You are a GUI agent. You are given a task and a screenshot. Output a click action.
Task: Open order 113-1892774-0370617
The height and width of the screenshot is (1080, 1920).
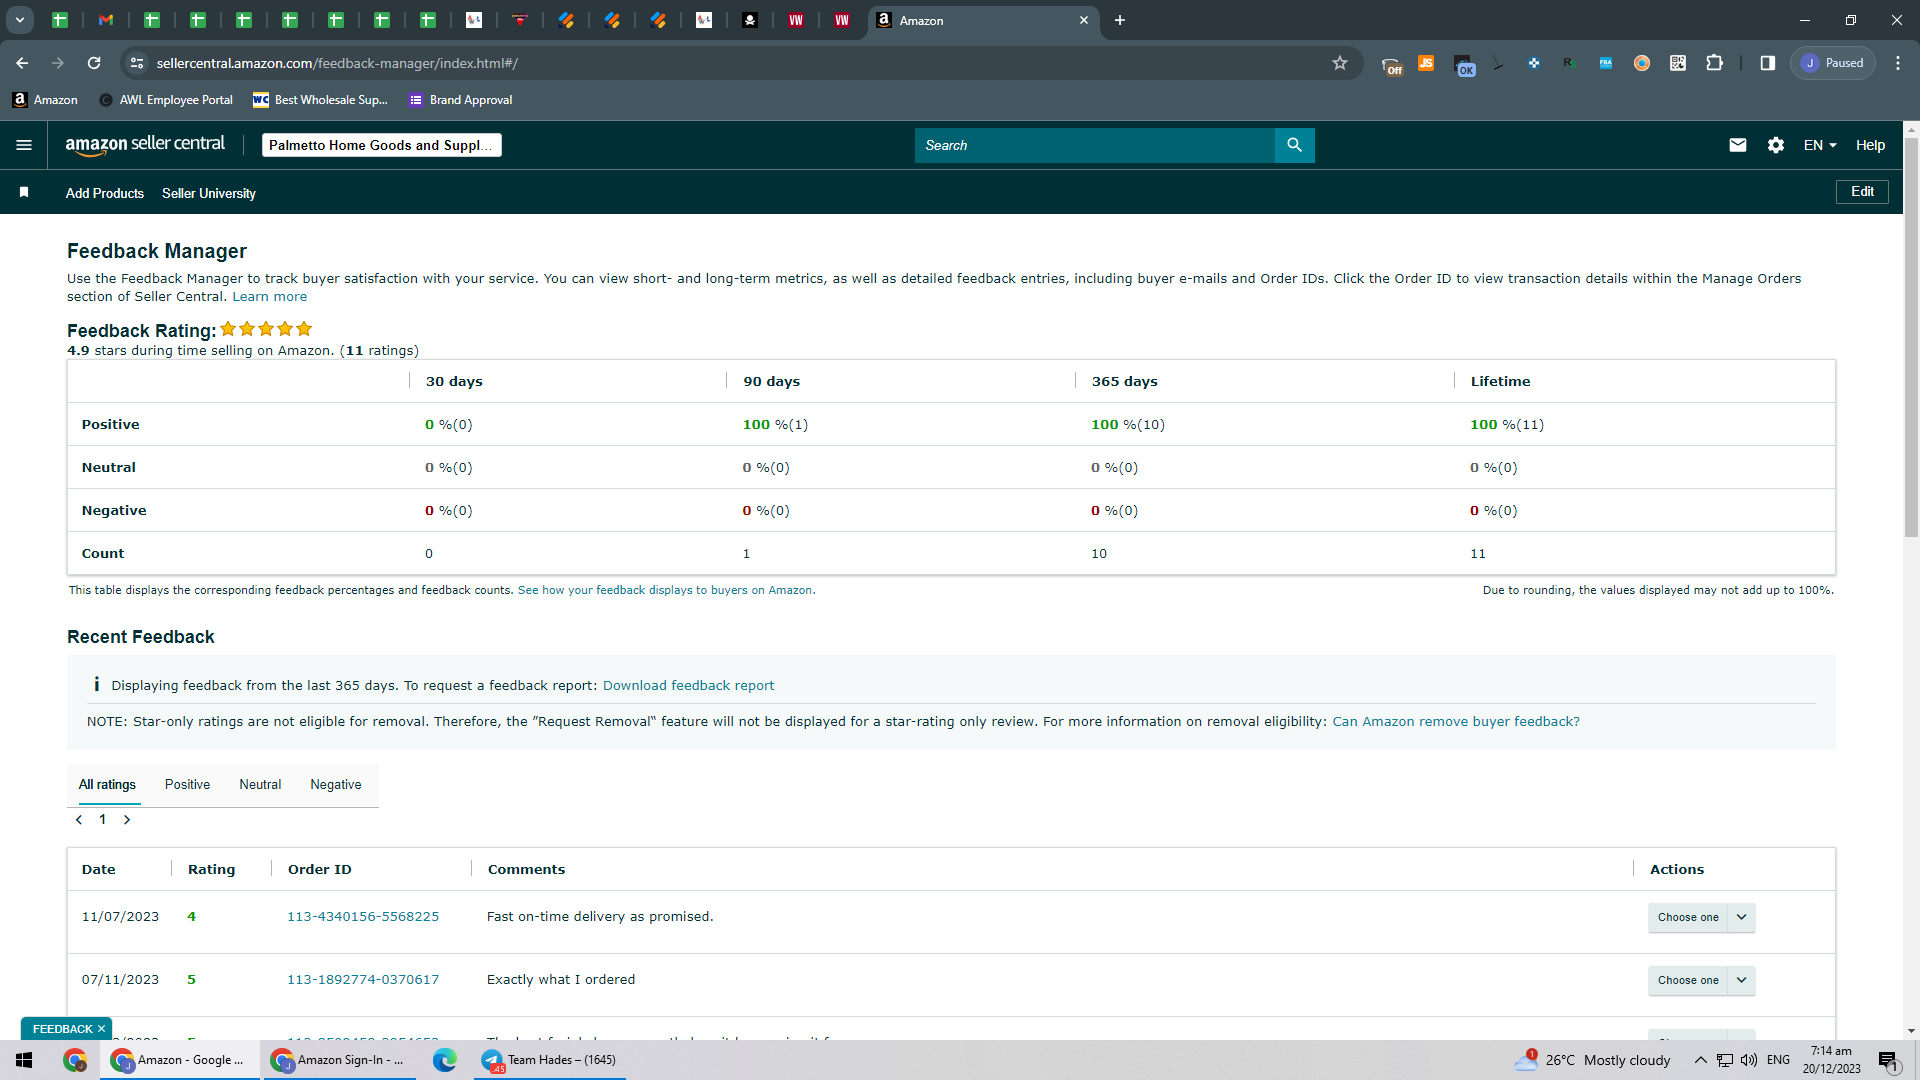click(x=363, y=979)
